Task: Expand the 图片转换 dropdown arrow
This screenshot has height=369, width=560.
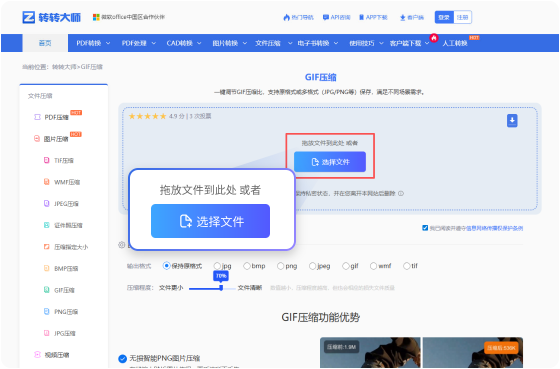Action: [x=245, y=43]
